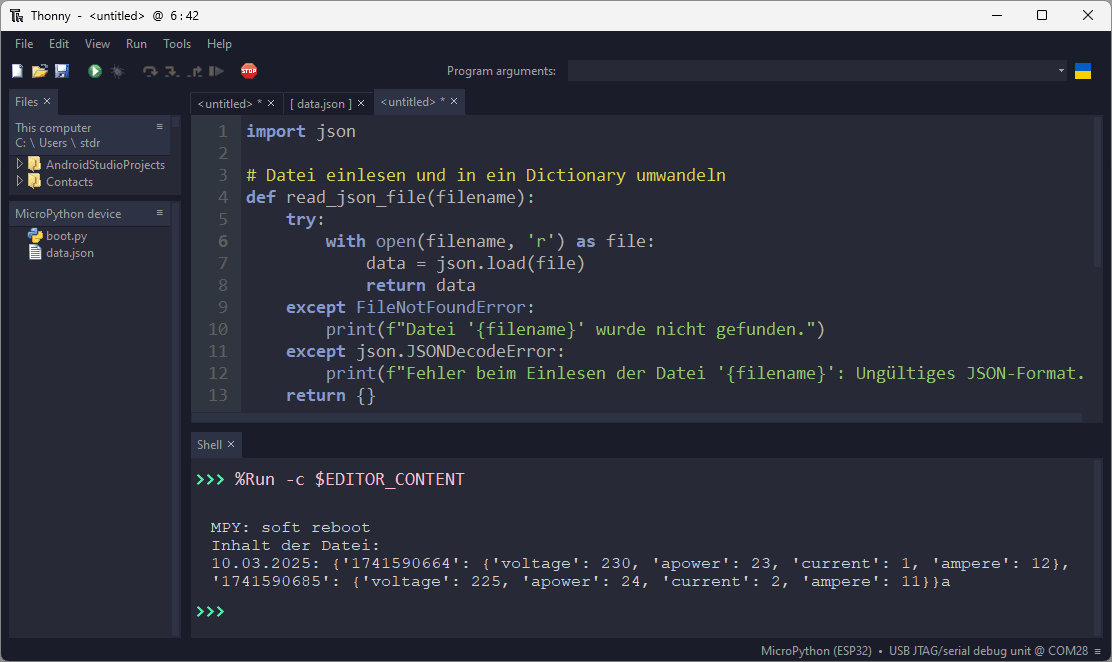Click the Resume (play) debug icon
Screen dimensions: 1112x662
216,71
